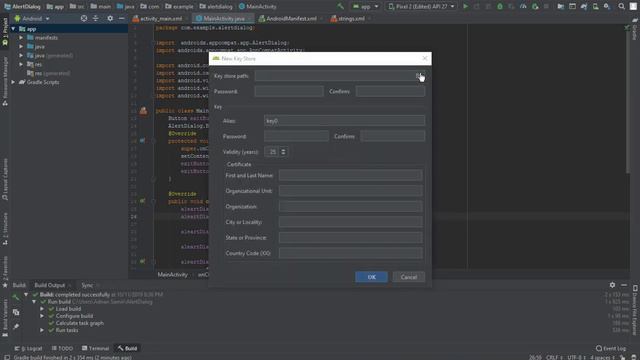Click the Build panel pin icon

point(16,327)
